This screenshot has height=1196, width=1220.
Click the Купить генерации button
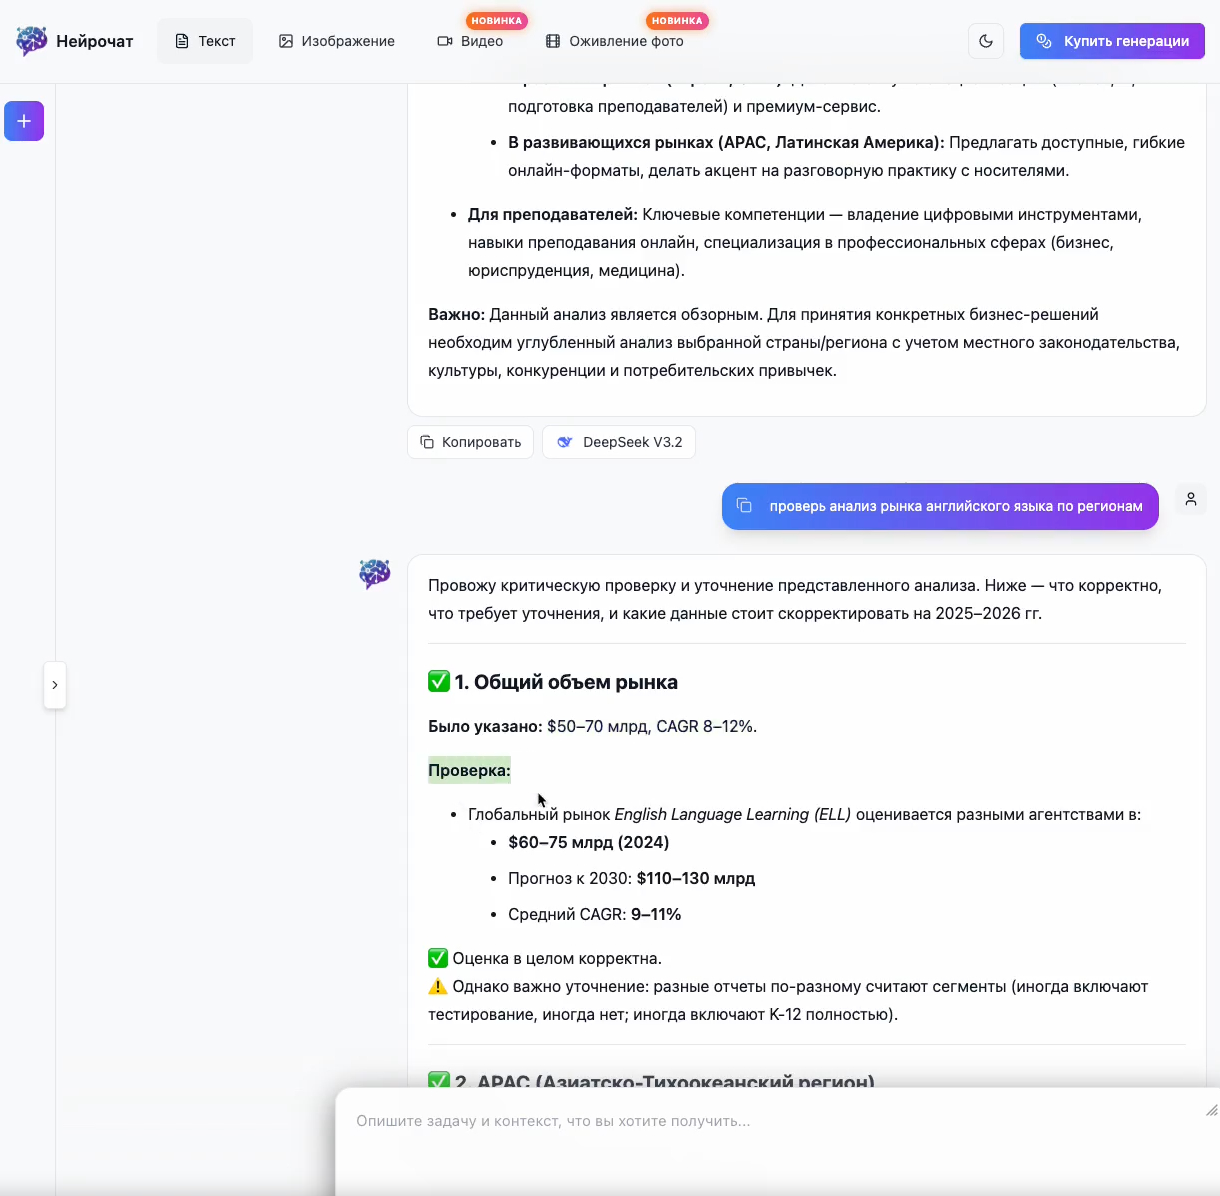[1112, 41]
